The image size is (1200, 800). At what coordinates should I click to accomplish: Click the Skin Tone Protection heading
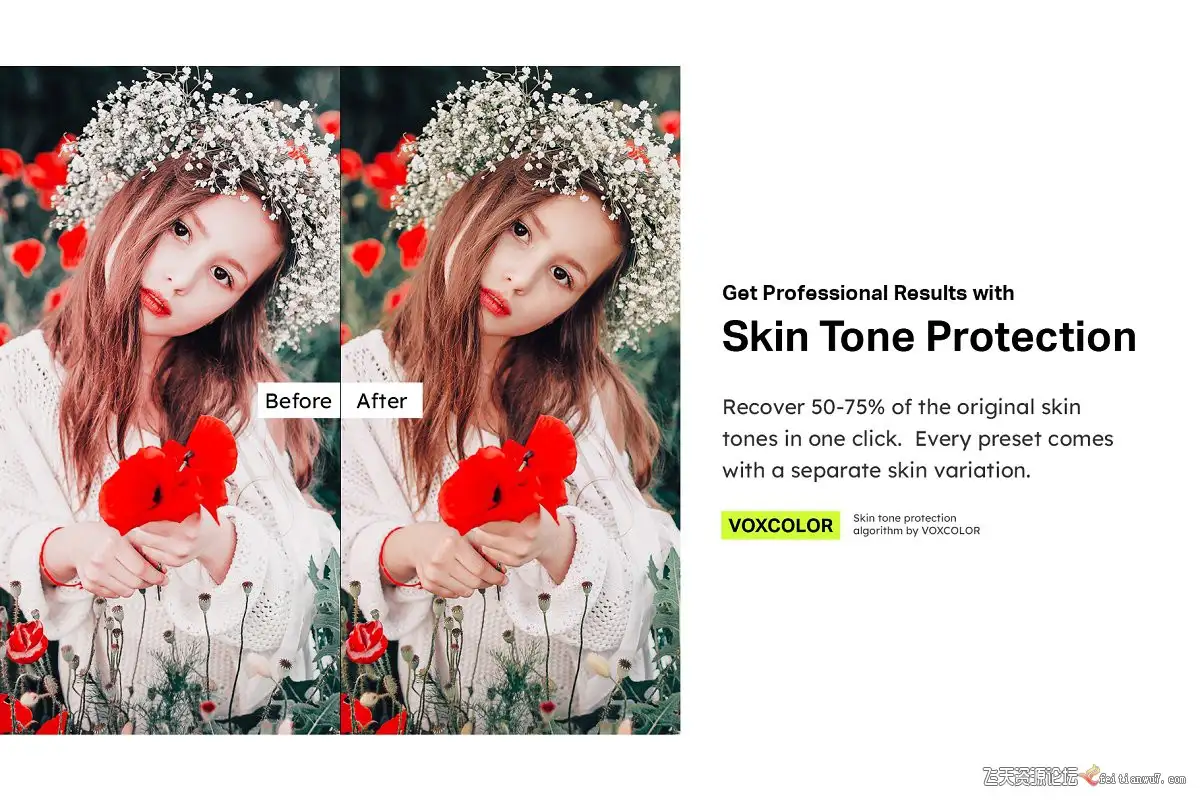pyautogui.click(x=929, y=337)
